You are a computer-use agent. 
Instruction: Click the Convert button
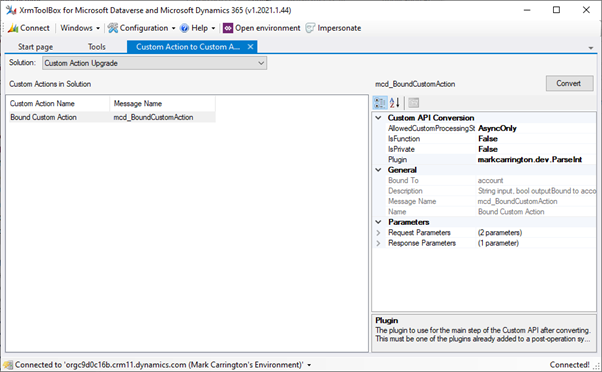(x=569, y=83)
